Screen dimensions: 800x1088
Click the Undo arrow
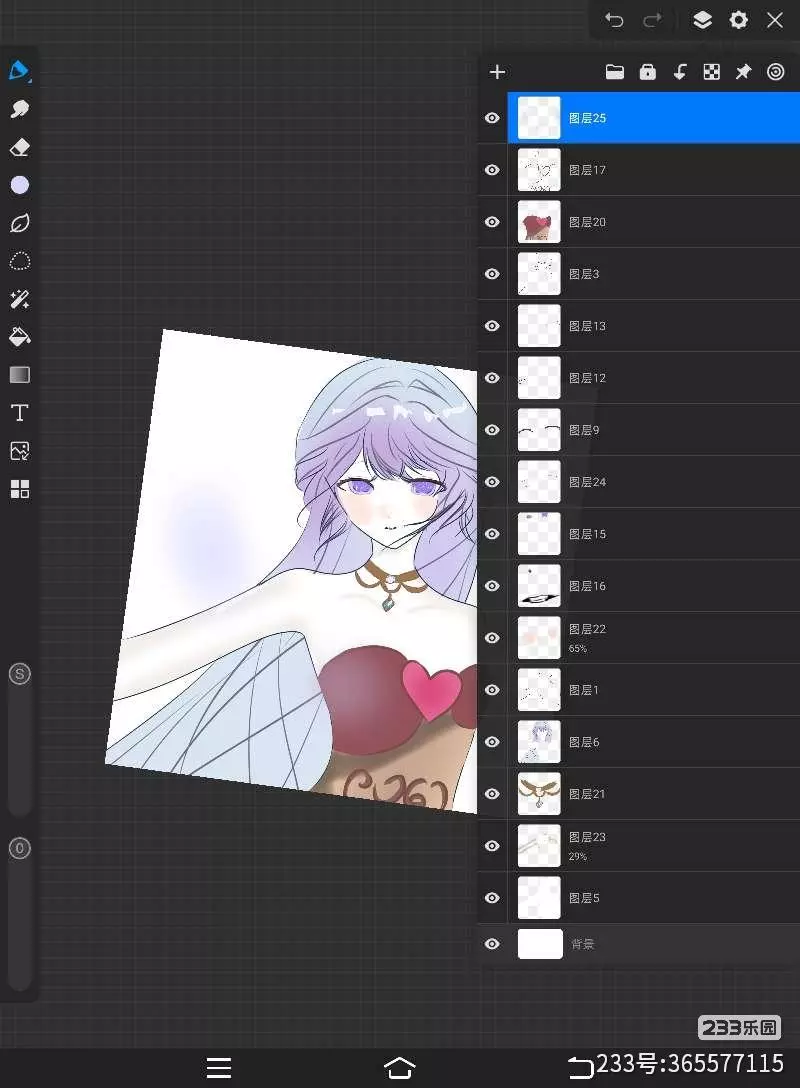(x=614, y=20)
